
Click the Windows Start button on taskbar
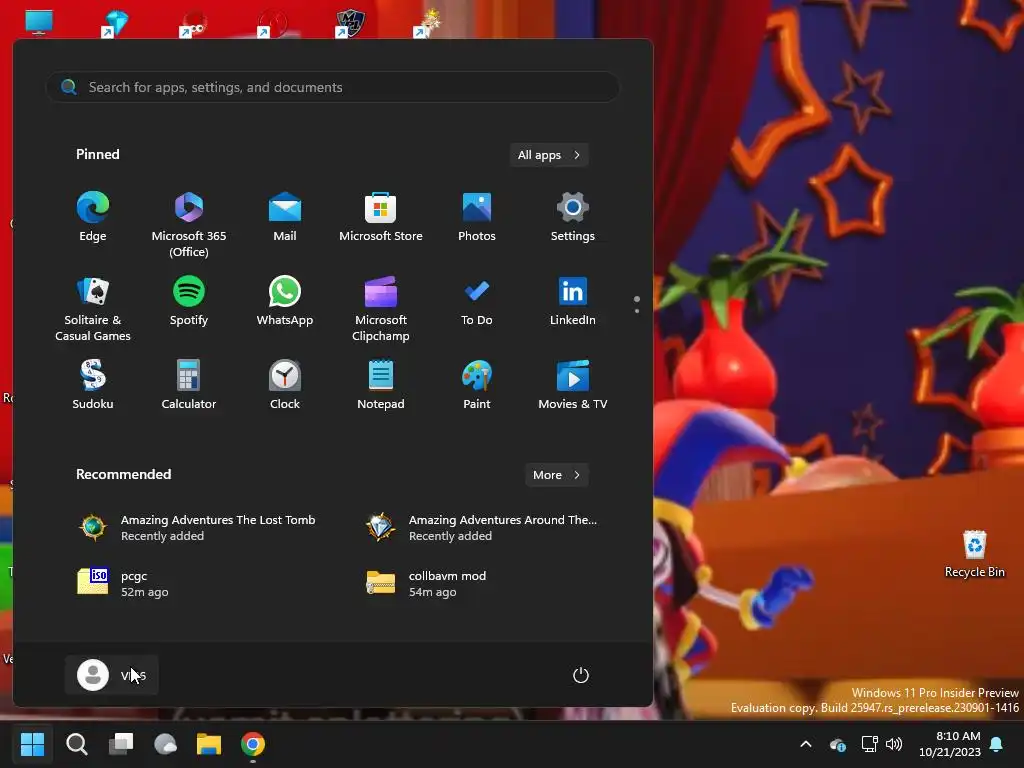click(33, 744)
